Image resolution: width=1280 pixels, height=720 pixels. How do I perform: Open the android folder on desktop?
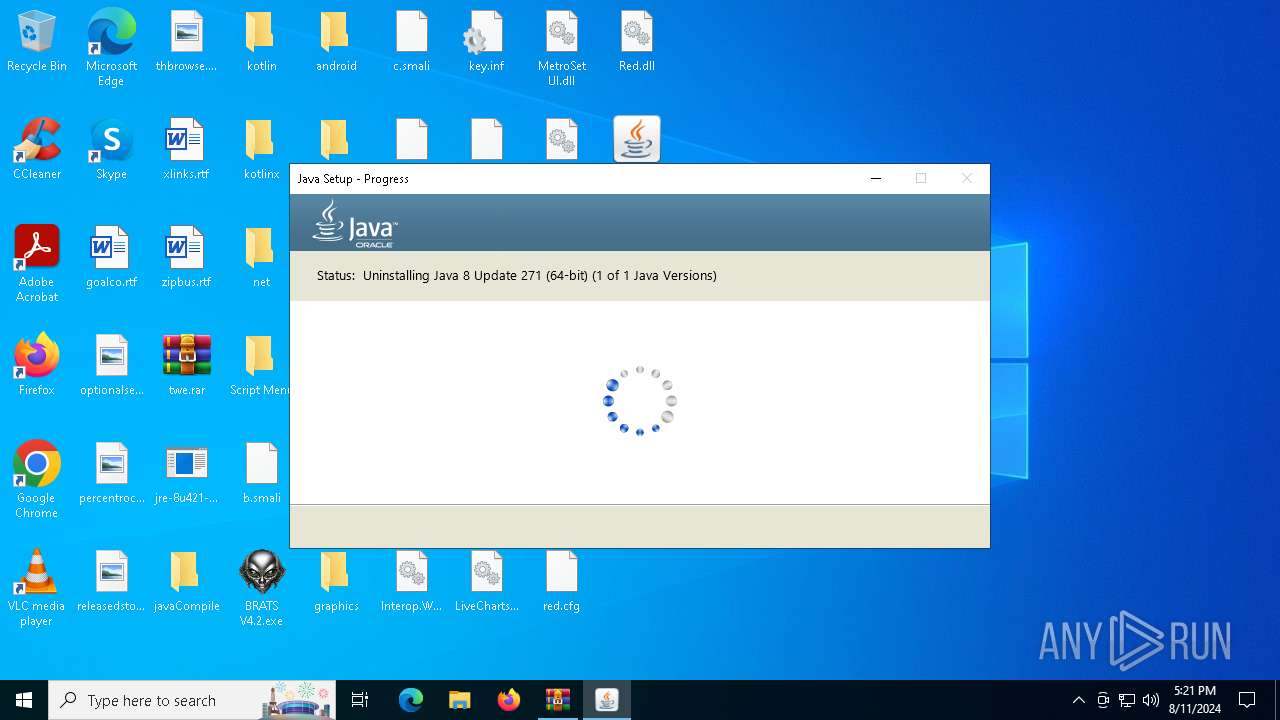(x=336, y=41)
